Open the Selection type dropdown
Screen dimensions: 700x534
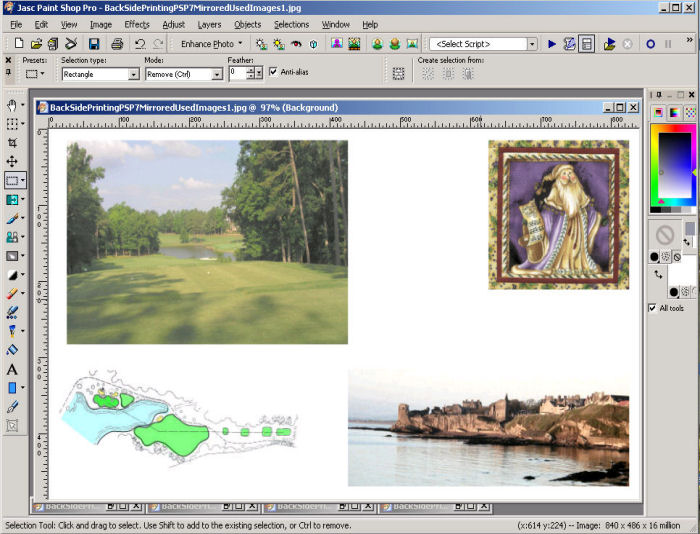(133, 74)
